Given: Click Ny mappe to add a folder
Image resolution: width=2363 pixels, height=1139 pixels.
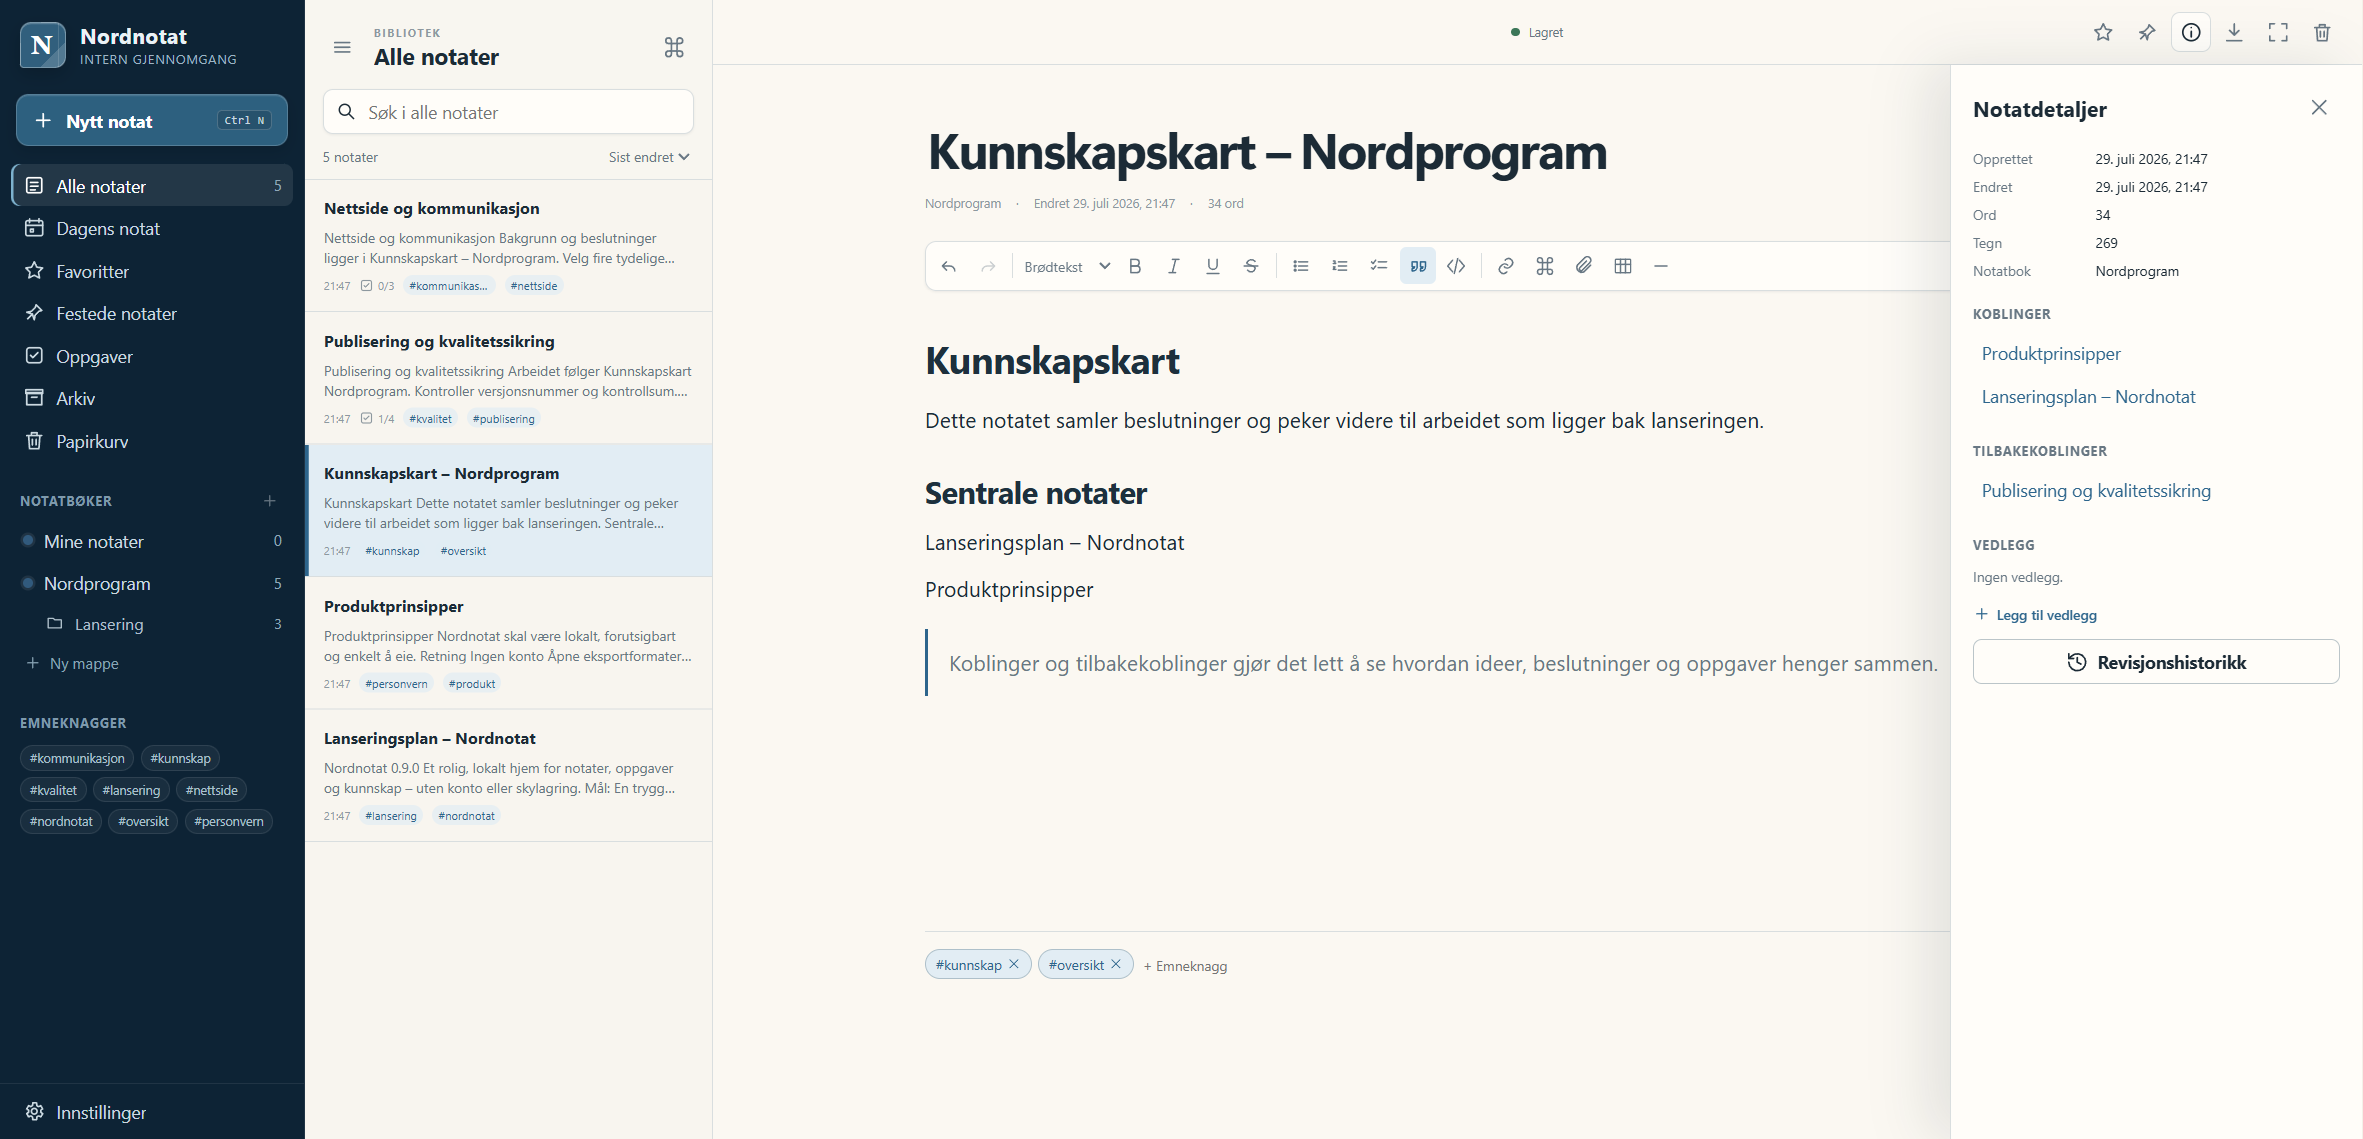Looking at the screenshot, I should coord(73,663).
